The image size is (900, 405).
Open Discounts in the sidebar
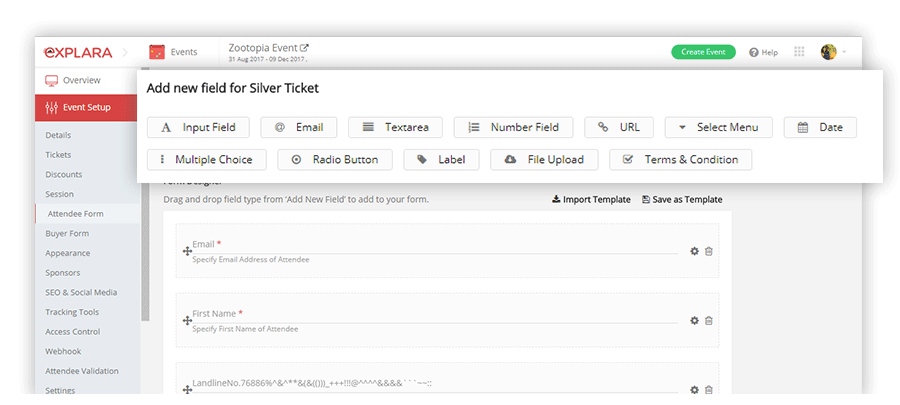click(64, 174)
